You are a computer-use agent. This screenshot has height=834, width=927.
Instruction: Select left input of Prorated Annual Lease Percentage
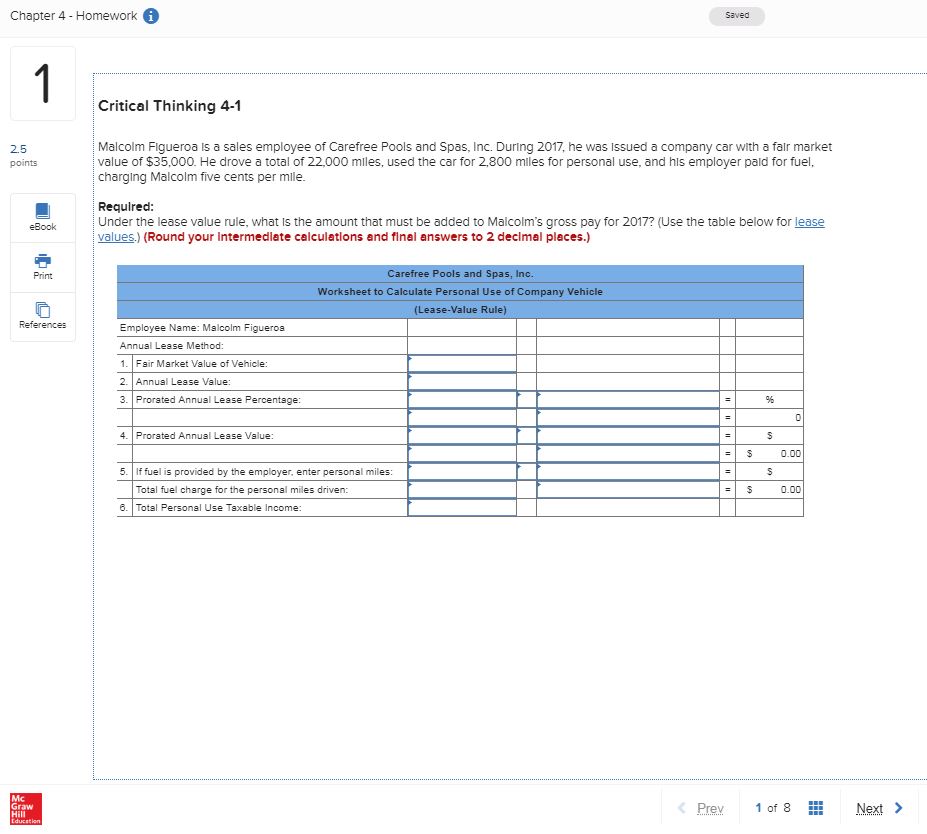[462, 400]
